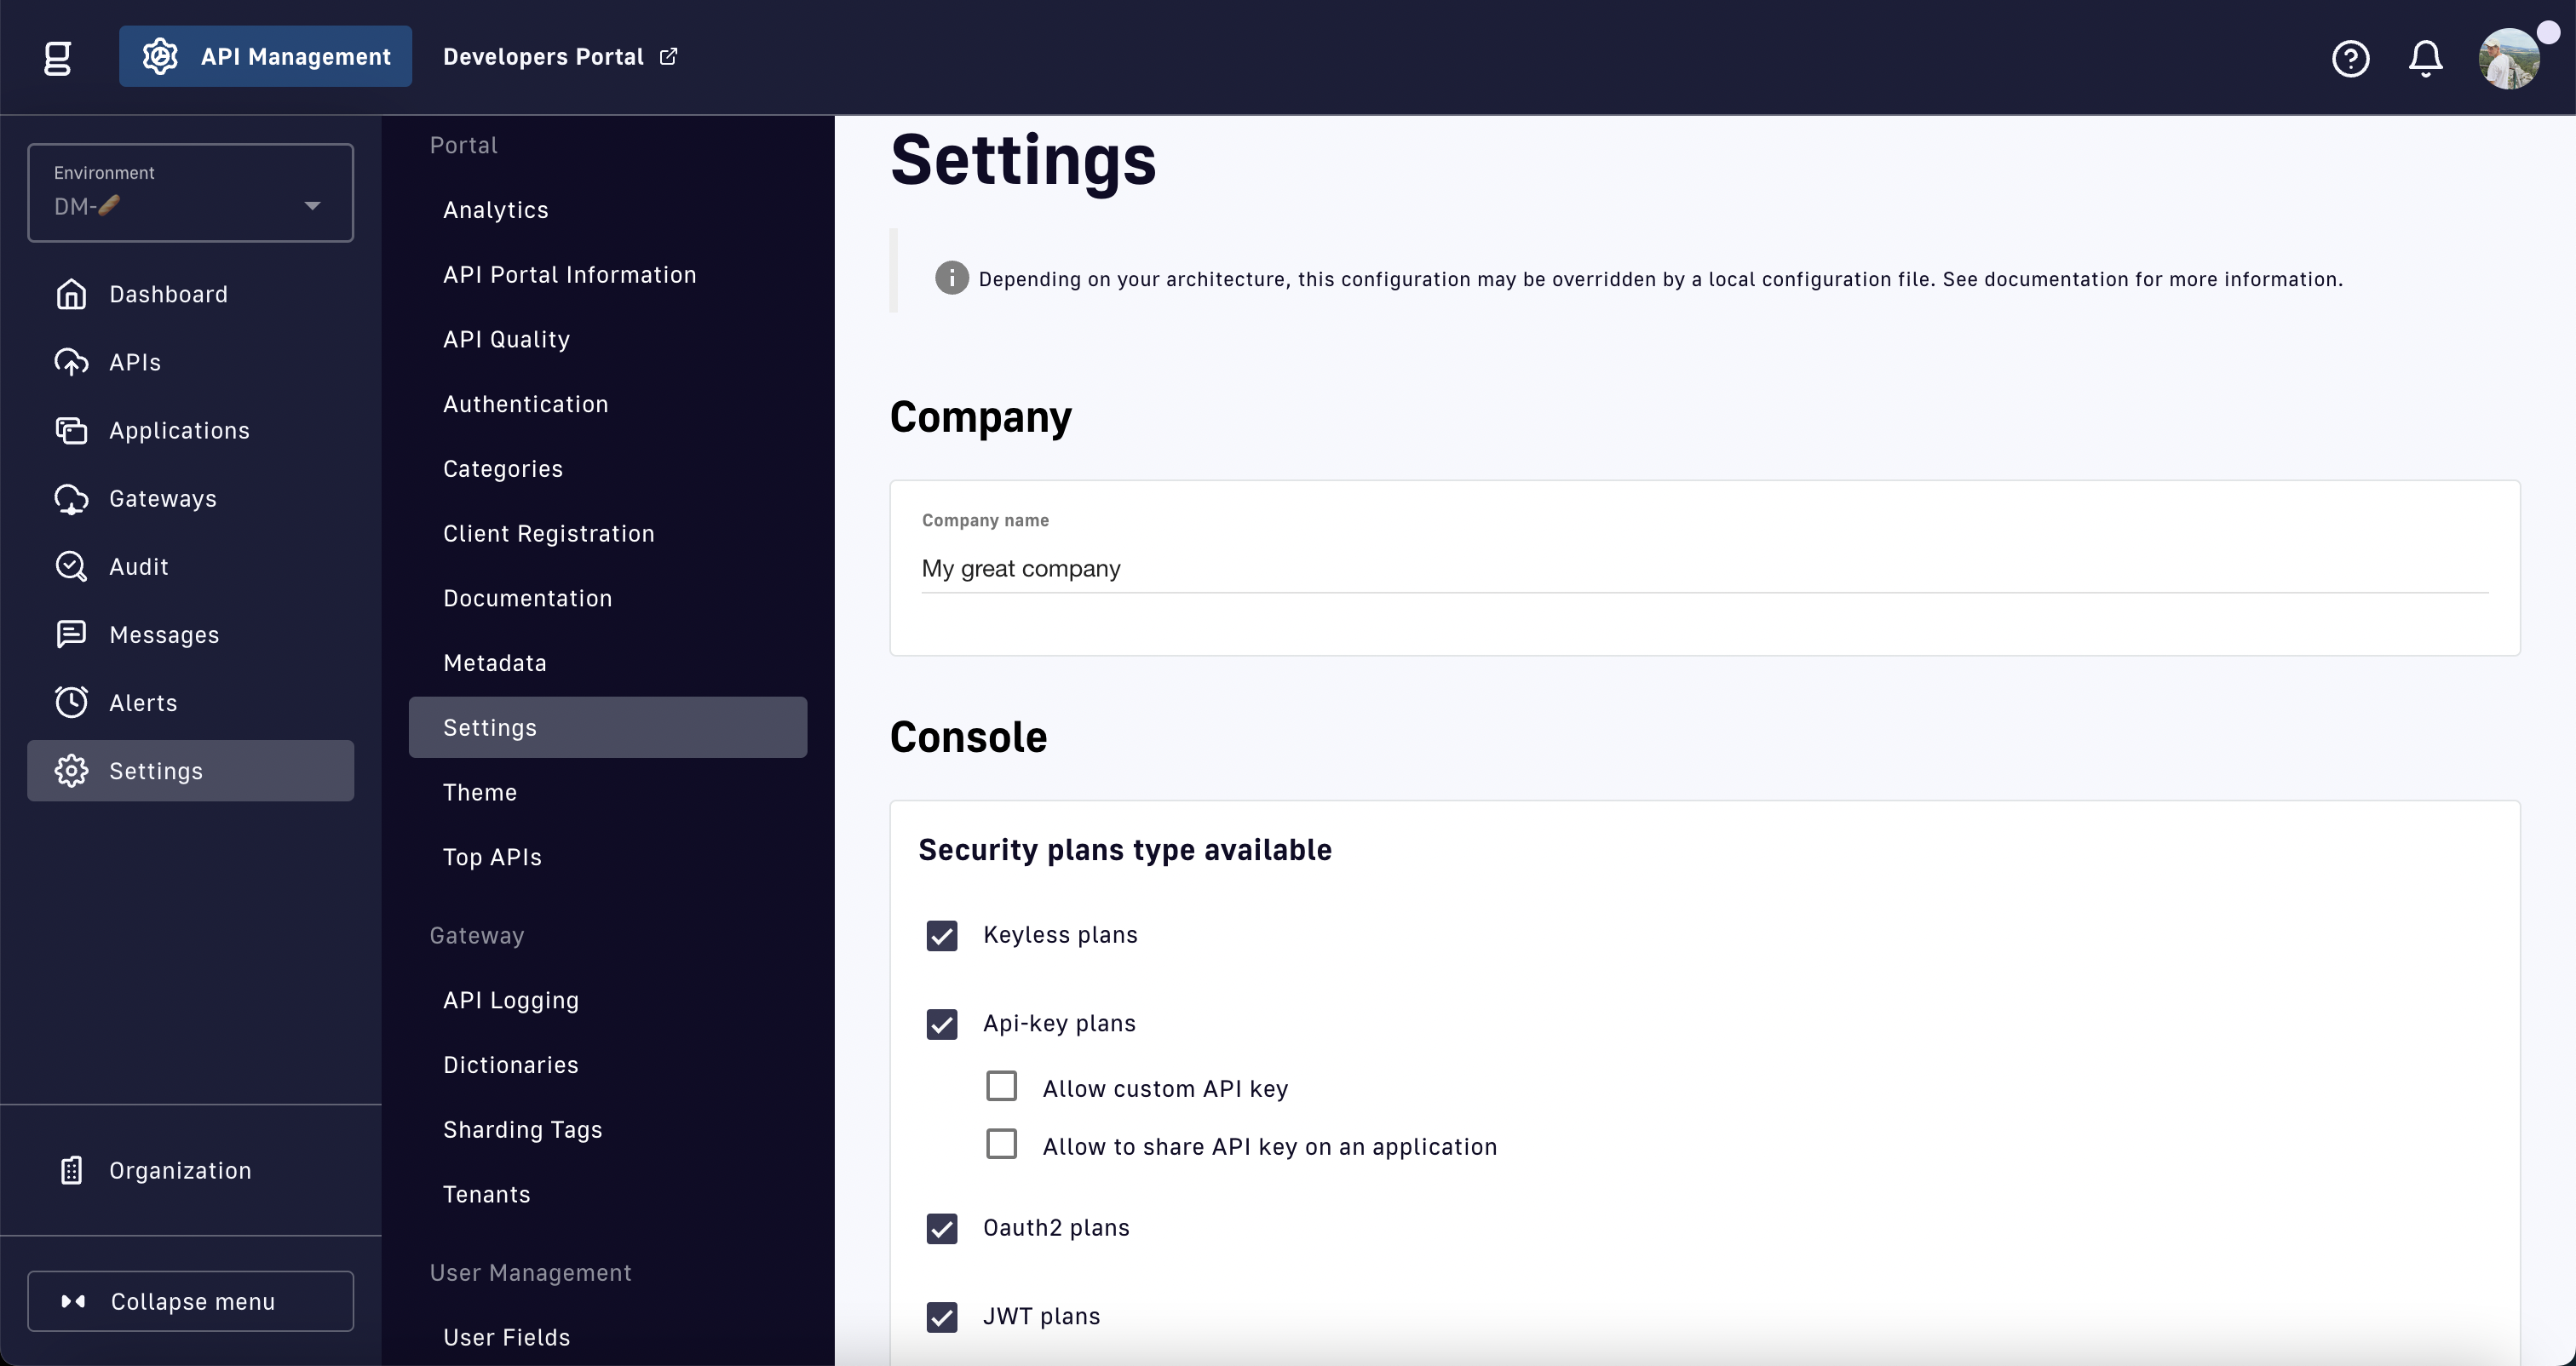Click the Audit magnifier icon
Image resolution: width=2576 pixels, height=1366 pixels.
(71, 566)
